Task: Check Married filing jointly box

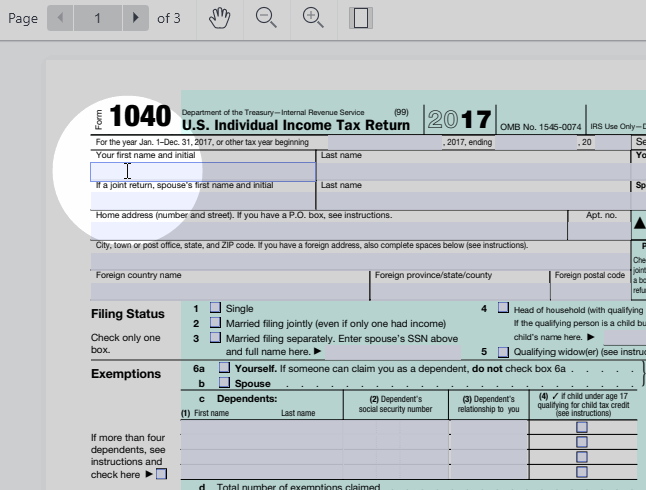Action: pos(215,324)
